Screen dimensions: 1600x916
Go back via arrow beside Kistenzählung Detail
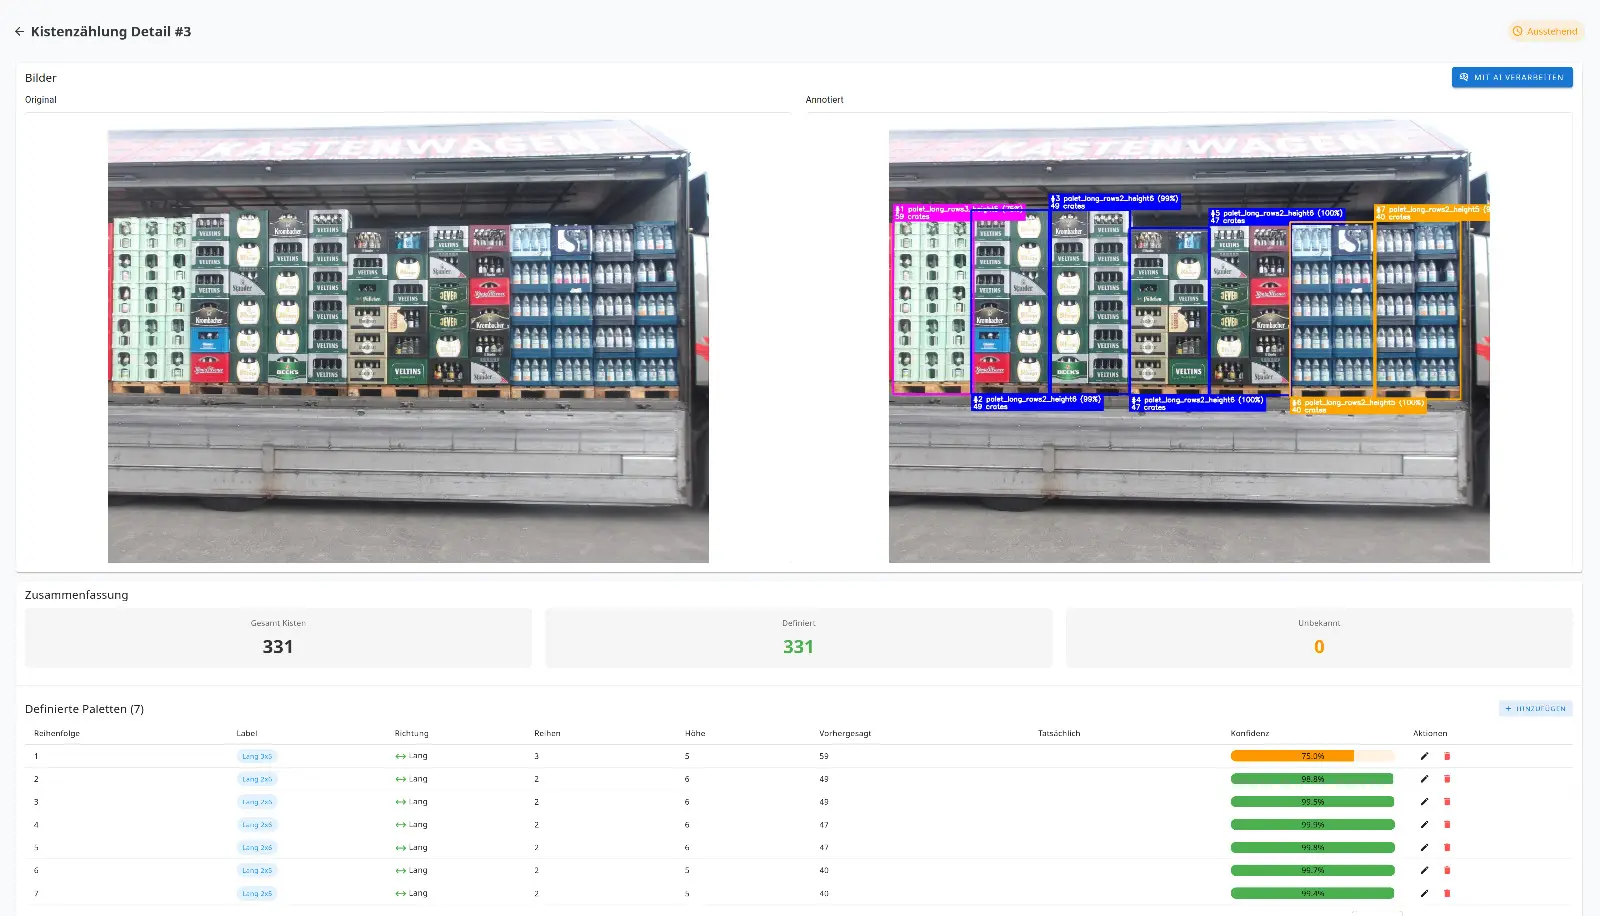pos(19,32)
